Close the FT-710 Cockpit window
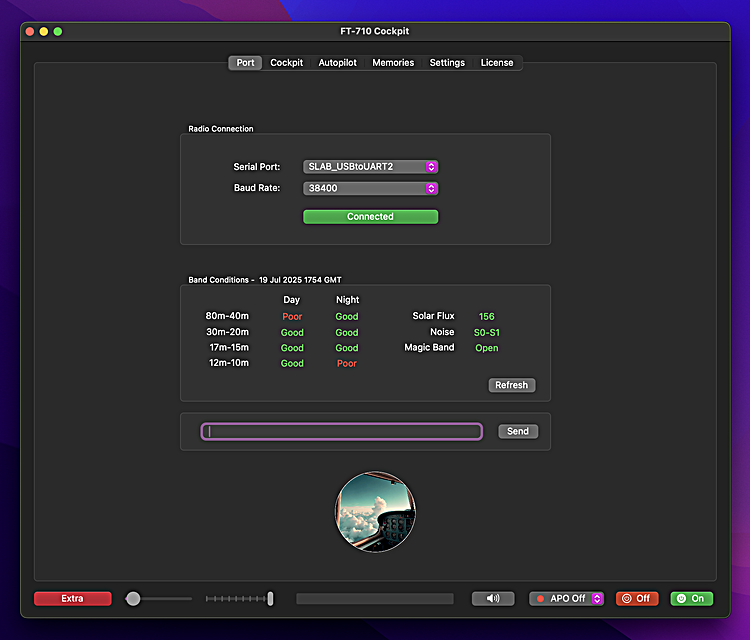750x640 pixels. tap(30, 32)
